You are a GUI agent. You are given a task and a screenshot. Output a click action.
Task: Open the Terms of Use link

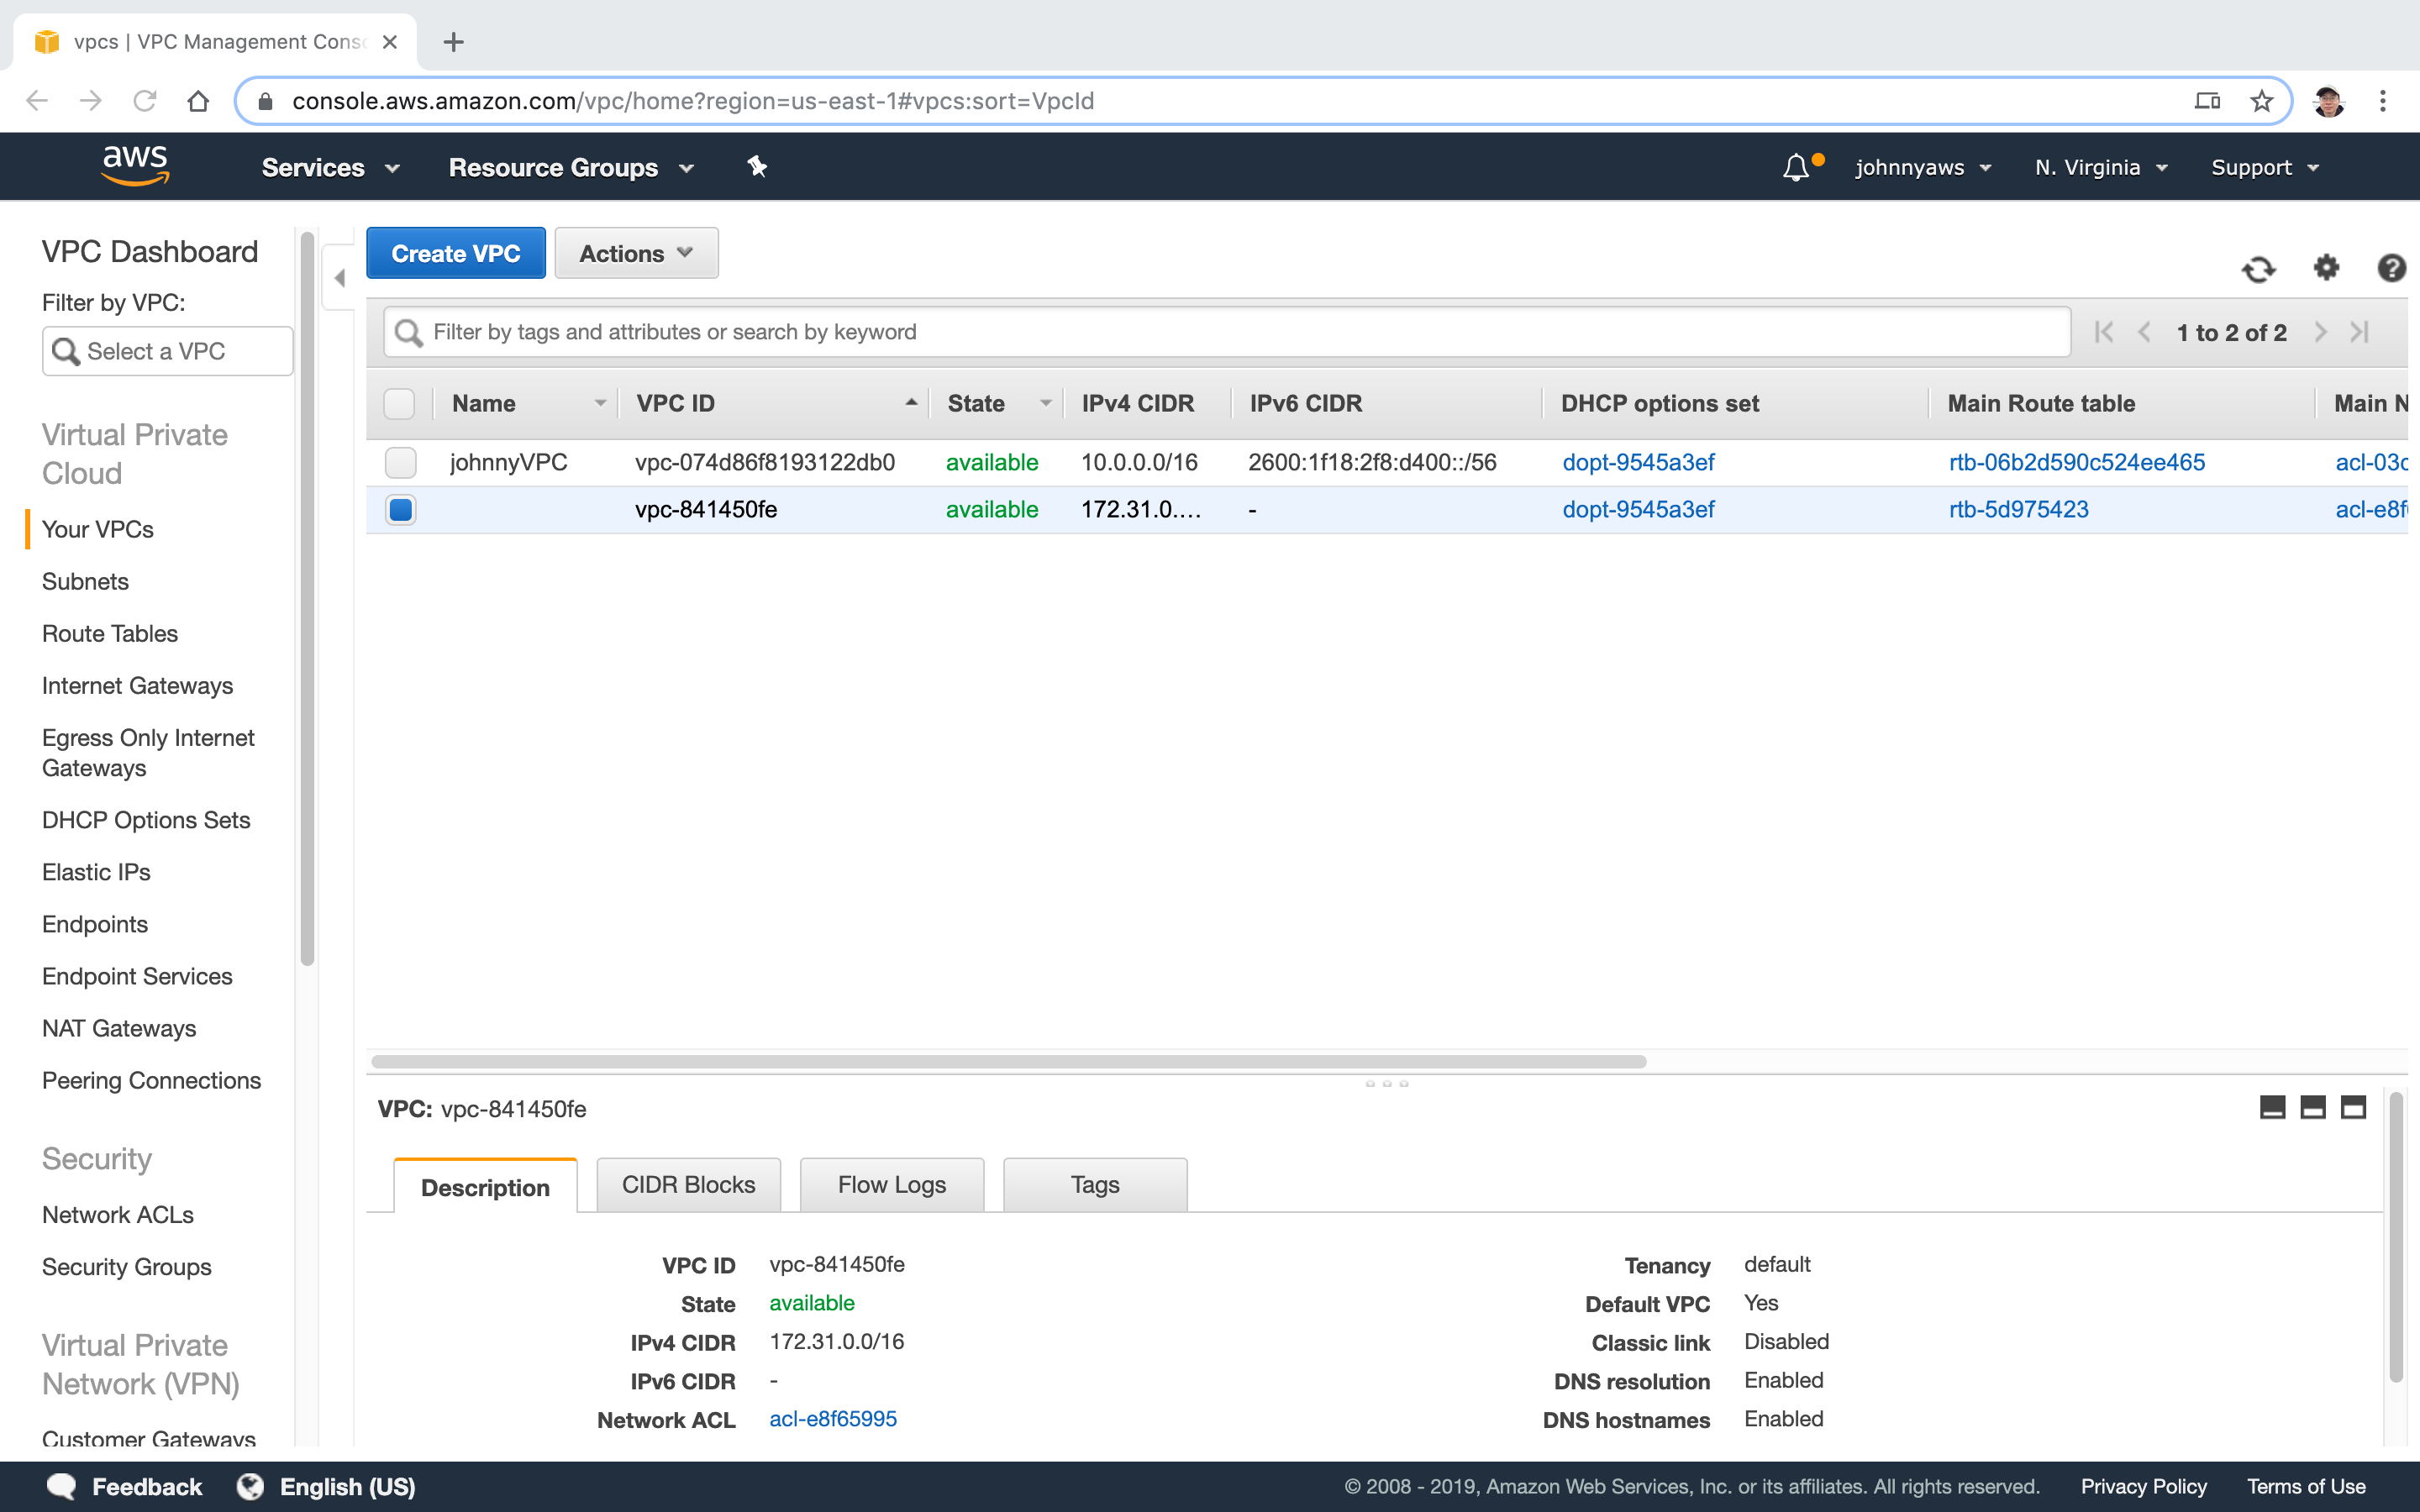[2306, 1486]
